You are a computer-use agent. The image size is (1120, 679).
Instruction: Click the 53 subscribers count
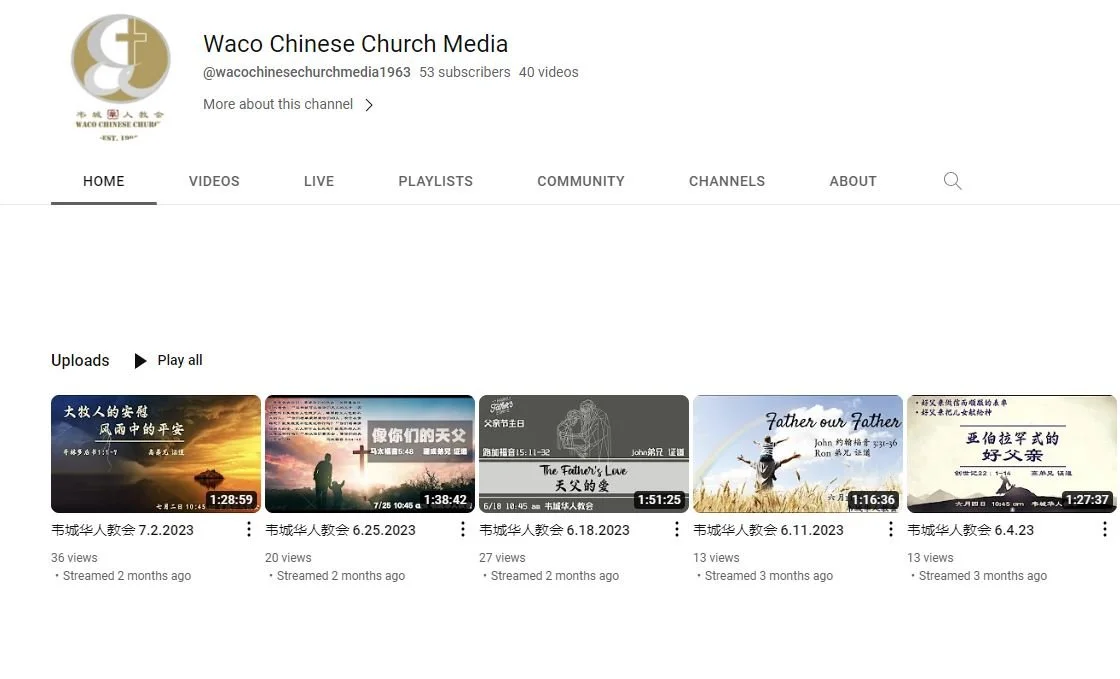[x=465, y=72]
